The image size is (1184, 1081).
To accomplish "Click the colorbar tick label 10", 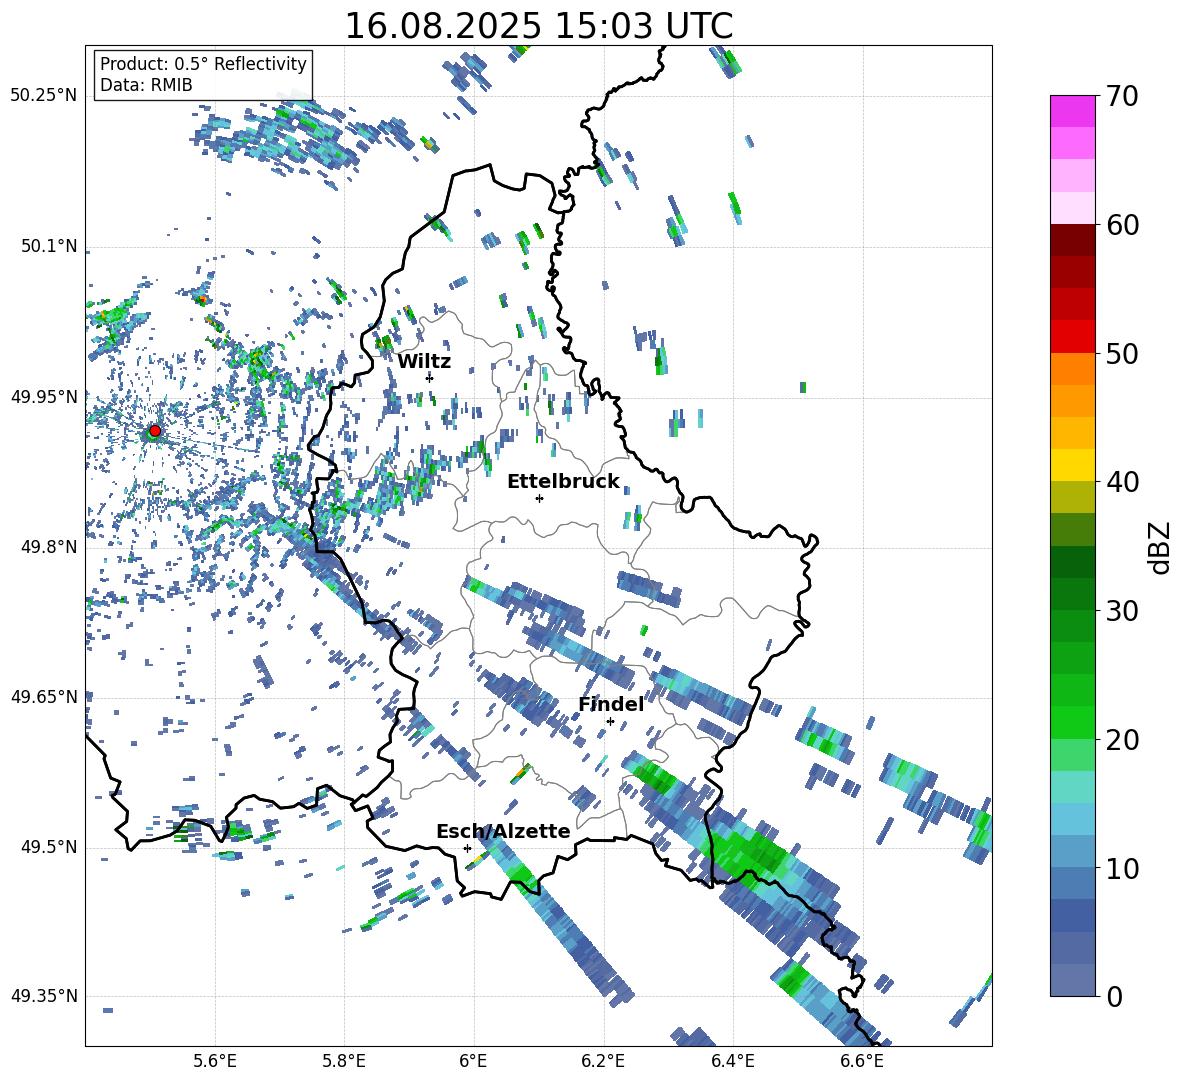I will pos(1121,869).
